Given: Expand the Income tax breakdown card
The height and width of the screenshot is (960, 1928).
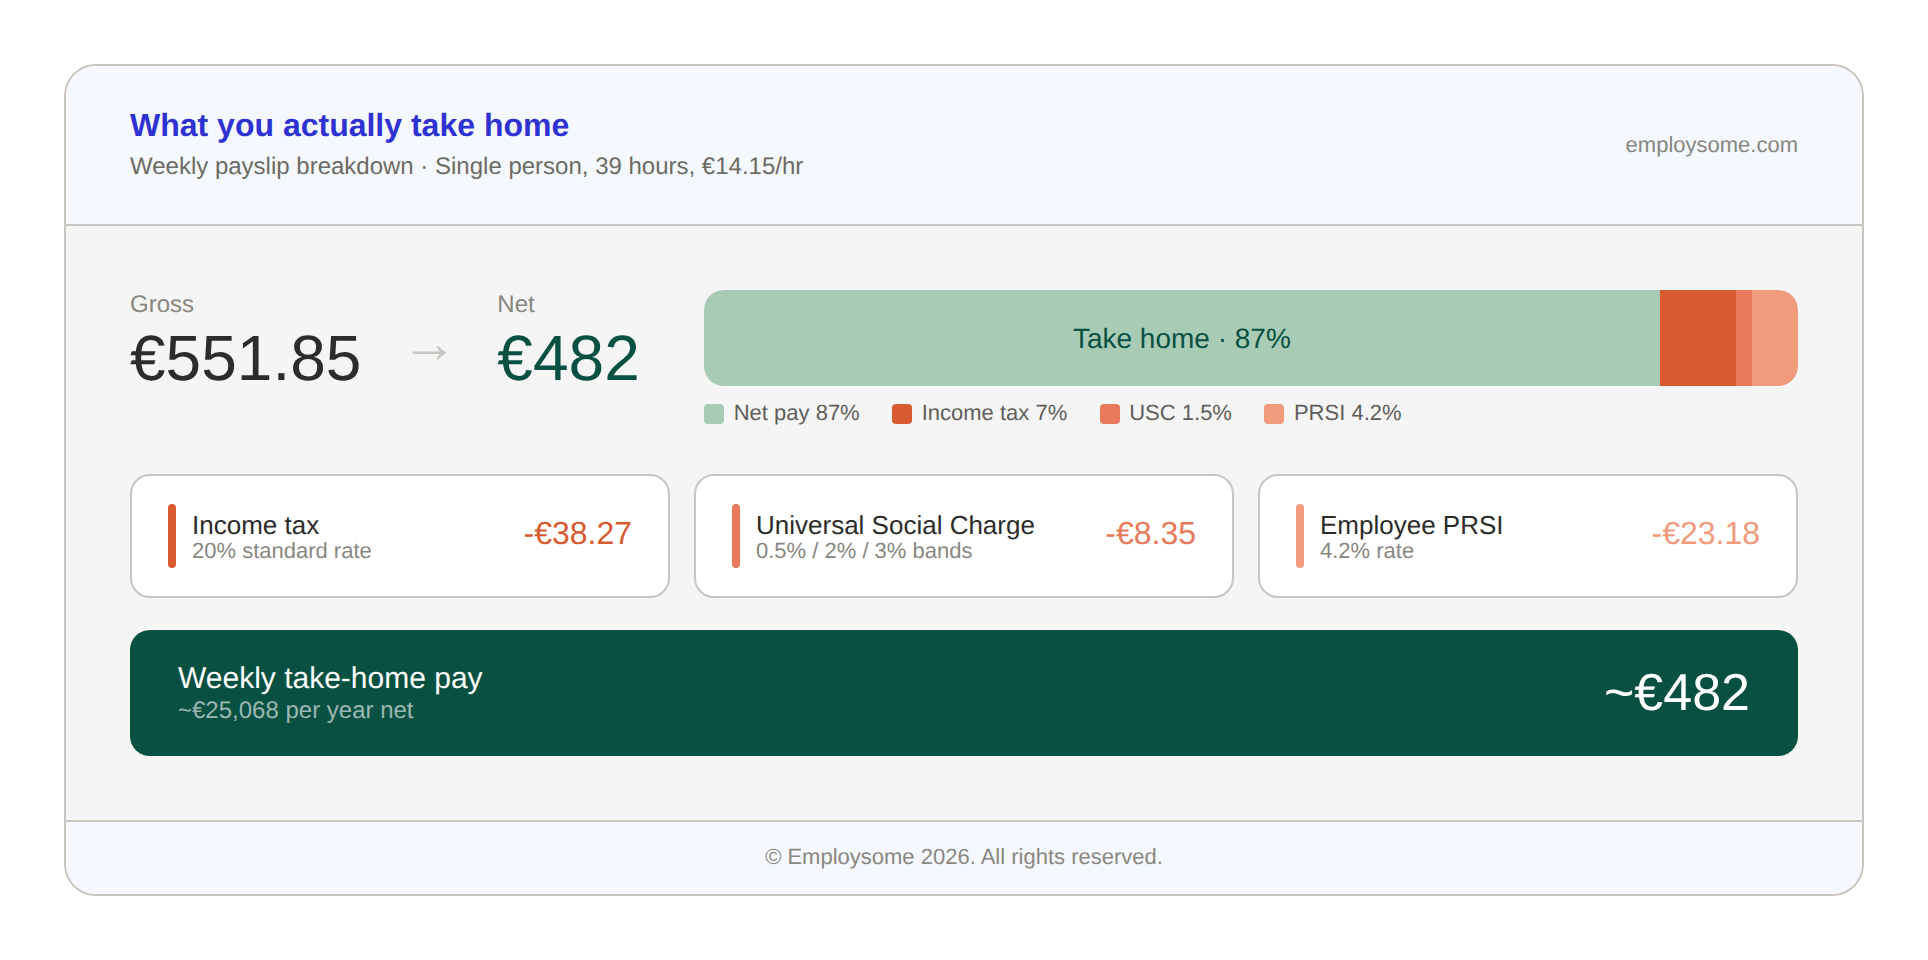Looking at the screenshot, I should coord(399,536).
